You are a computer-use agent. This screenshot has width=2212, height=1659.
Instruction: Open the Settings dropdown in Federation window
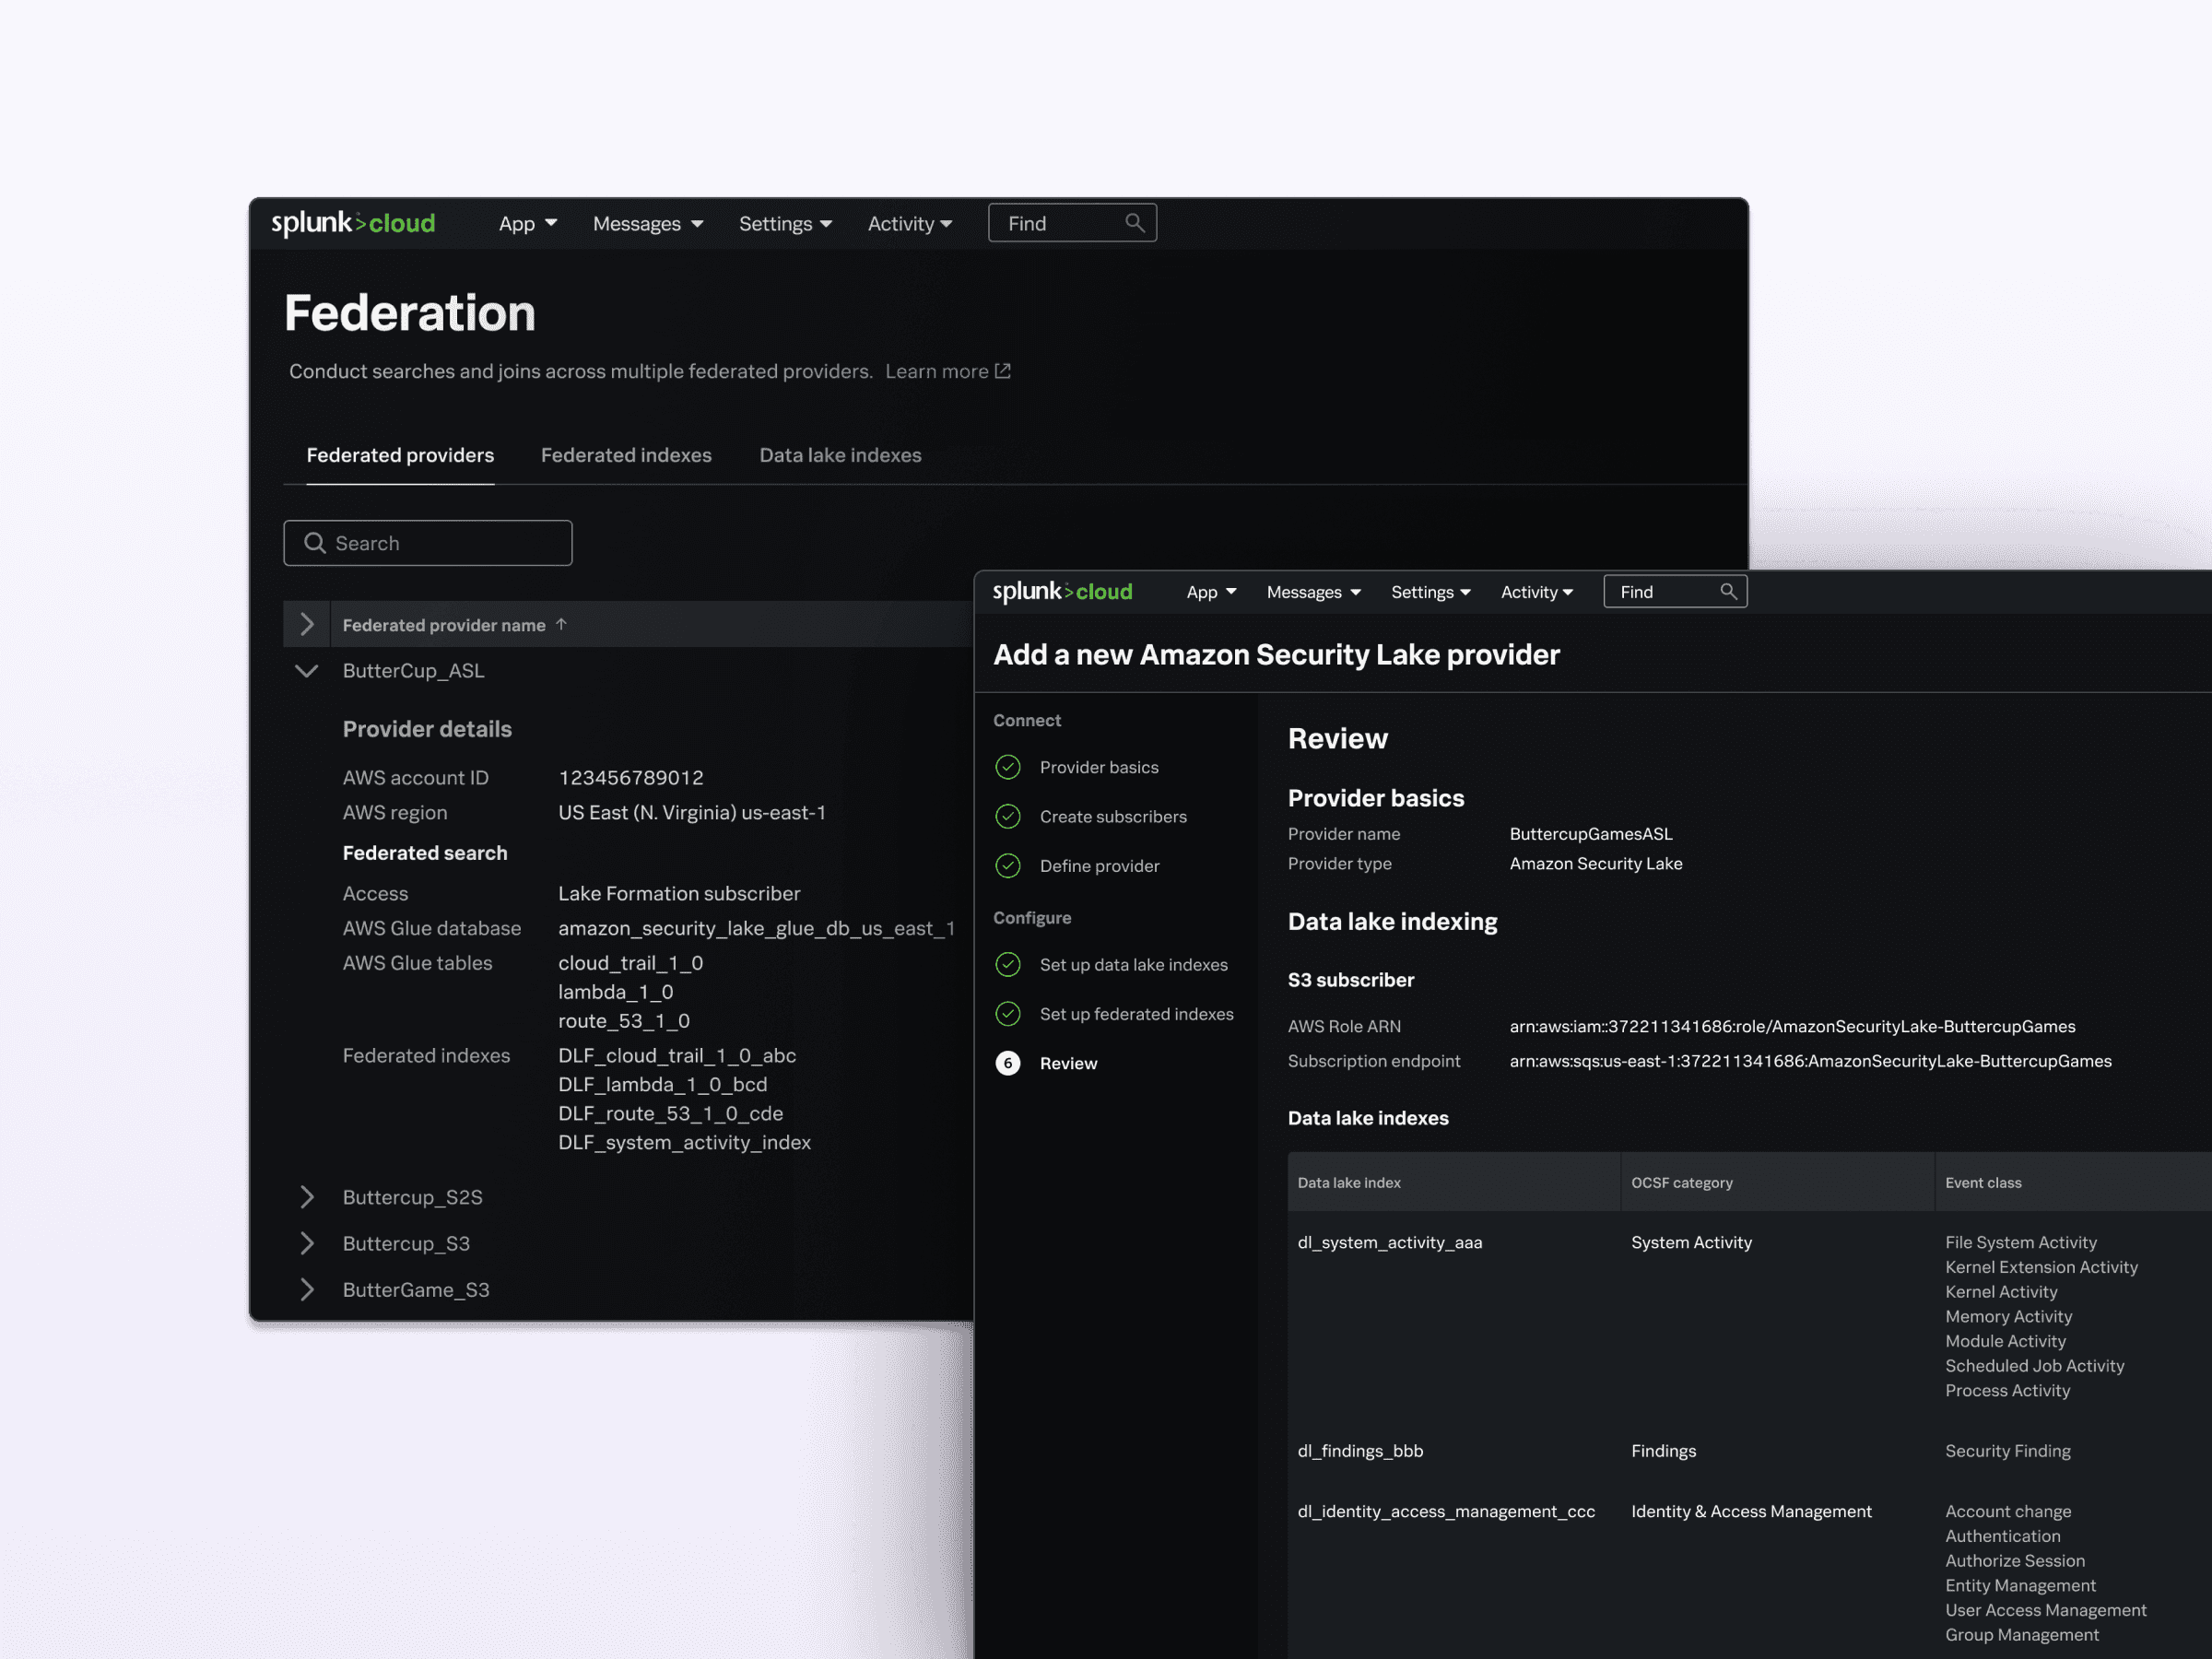pyautogui.click(x=785, y=224)
